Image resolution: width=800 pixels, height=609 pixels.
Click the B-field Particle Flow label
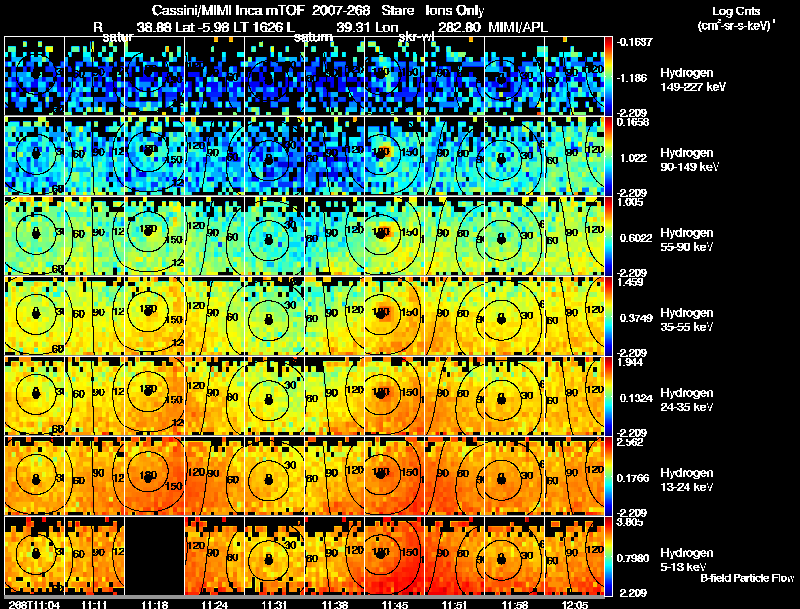click(x=747, y=578)
